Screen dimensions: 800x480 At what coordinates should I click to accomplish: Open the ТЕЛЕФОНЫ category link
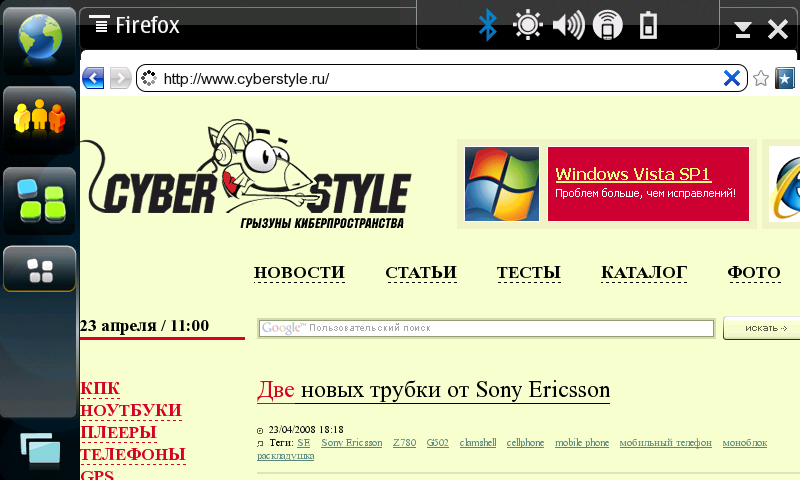click(x=133, y=454)
